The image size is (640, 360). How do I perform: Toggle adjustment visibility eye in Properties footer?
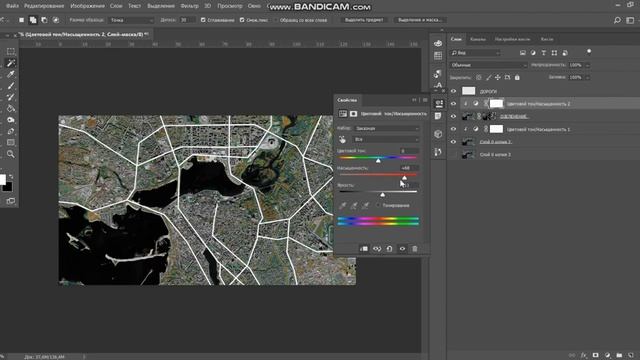point(402,249)
